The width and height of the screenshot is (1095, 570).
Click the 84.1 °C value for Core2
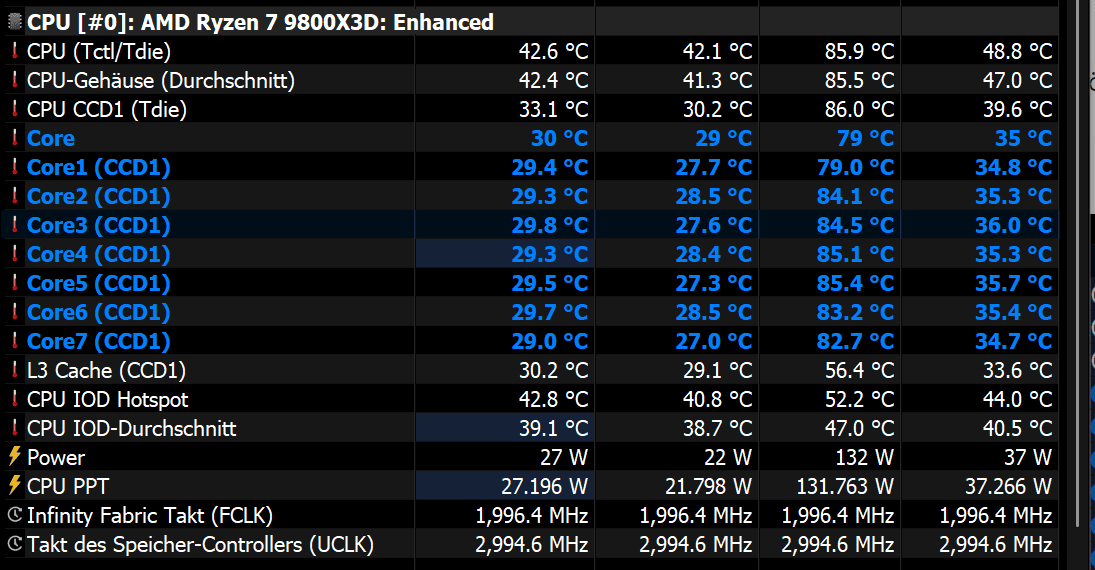[x=855, y=196]
